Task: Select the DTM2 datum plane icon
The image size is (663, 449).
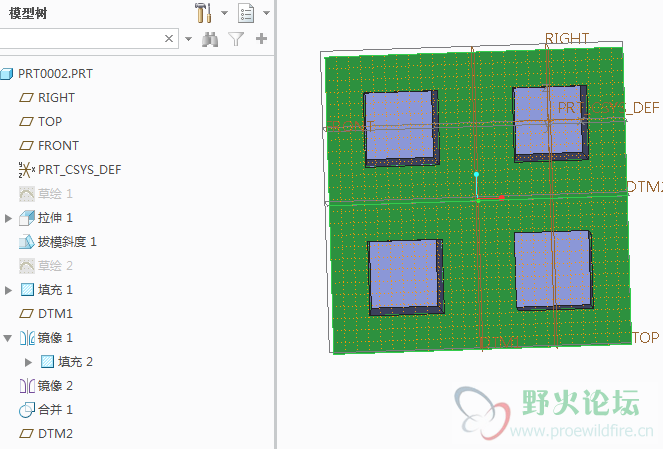Action: [x=26, y=434]
